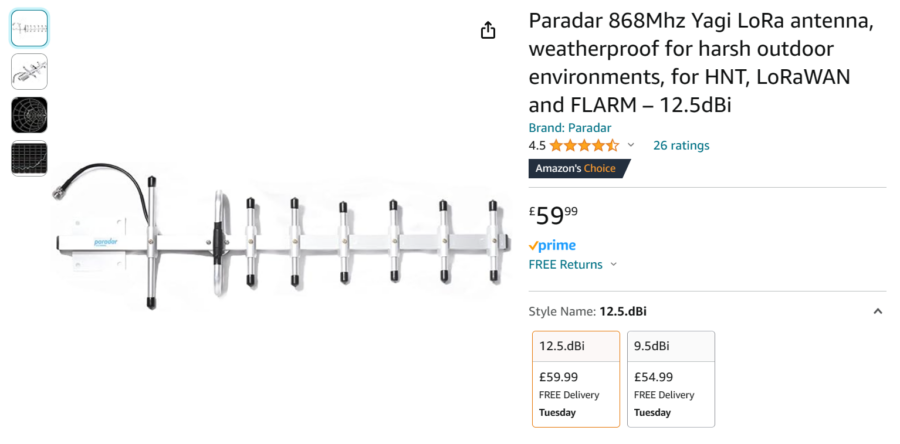Image resolution: width=900 pixels, height=444 pixels.
Task: Click the 4.5 rating number
Action: (x=537, y=146)
